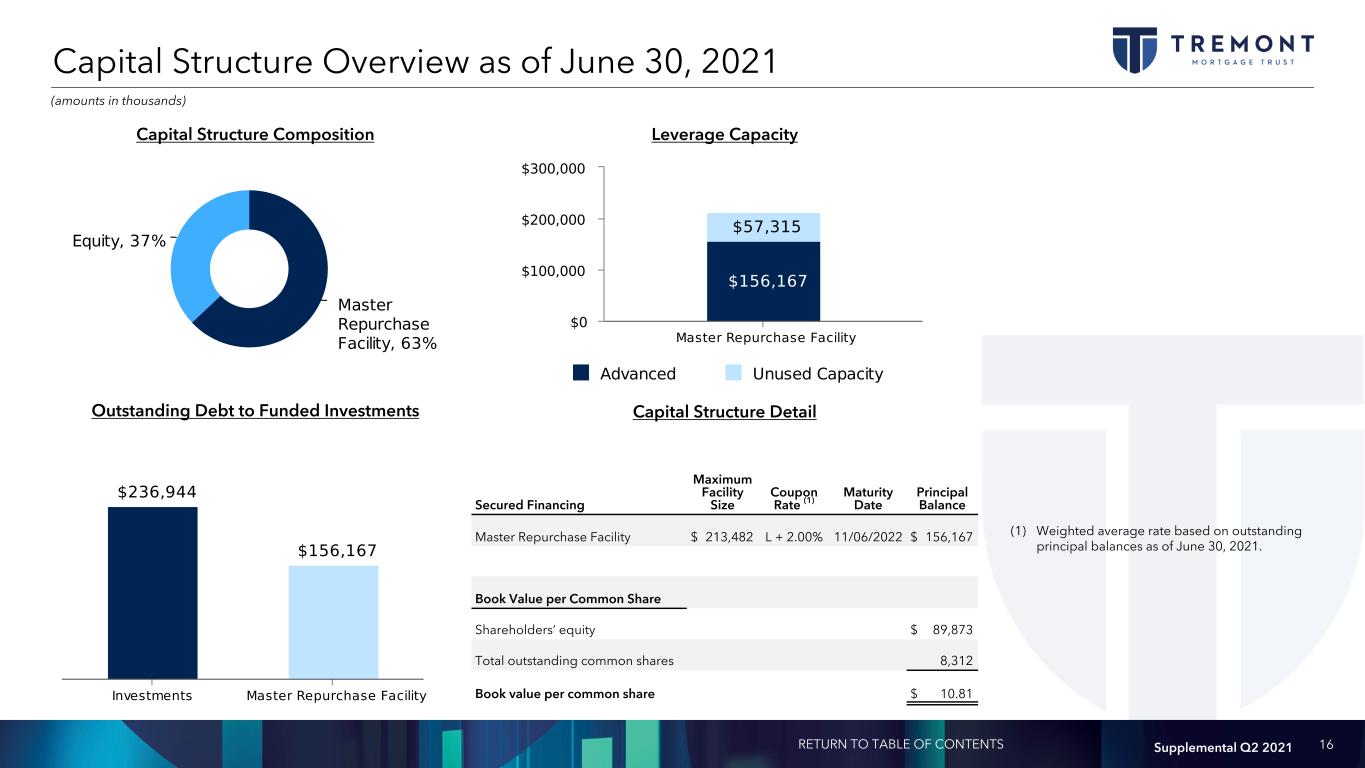Click the light blue Unused Capacity legend swatch

[x=733, y=373]
